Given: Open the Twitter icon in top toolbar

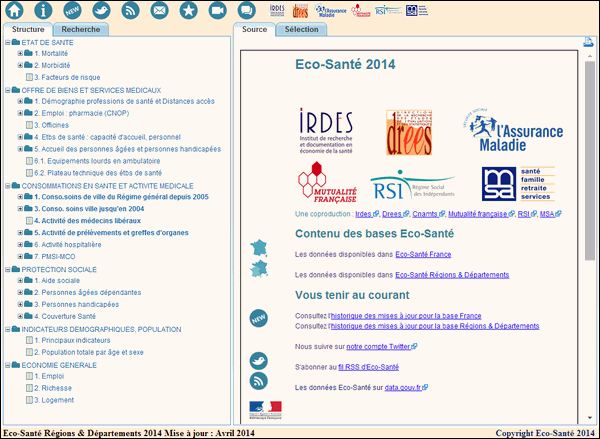Looking at the screenshot, I should 101,10.
